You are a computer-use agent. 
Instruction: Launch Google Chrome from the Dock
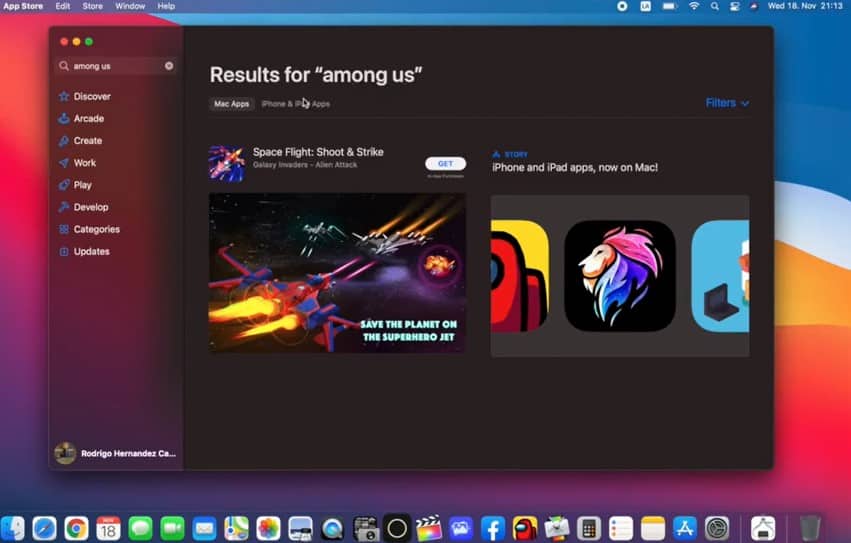[x=77, y=528]
